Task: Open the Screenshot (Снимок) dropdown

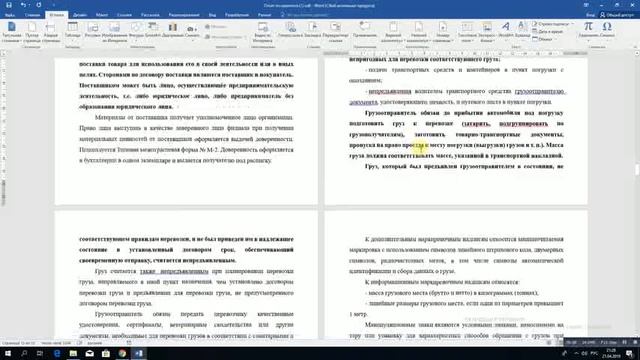Action: pos(192,31)
